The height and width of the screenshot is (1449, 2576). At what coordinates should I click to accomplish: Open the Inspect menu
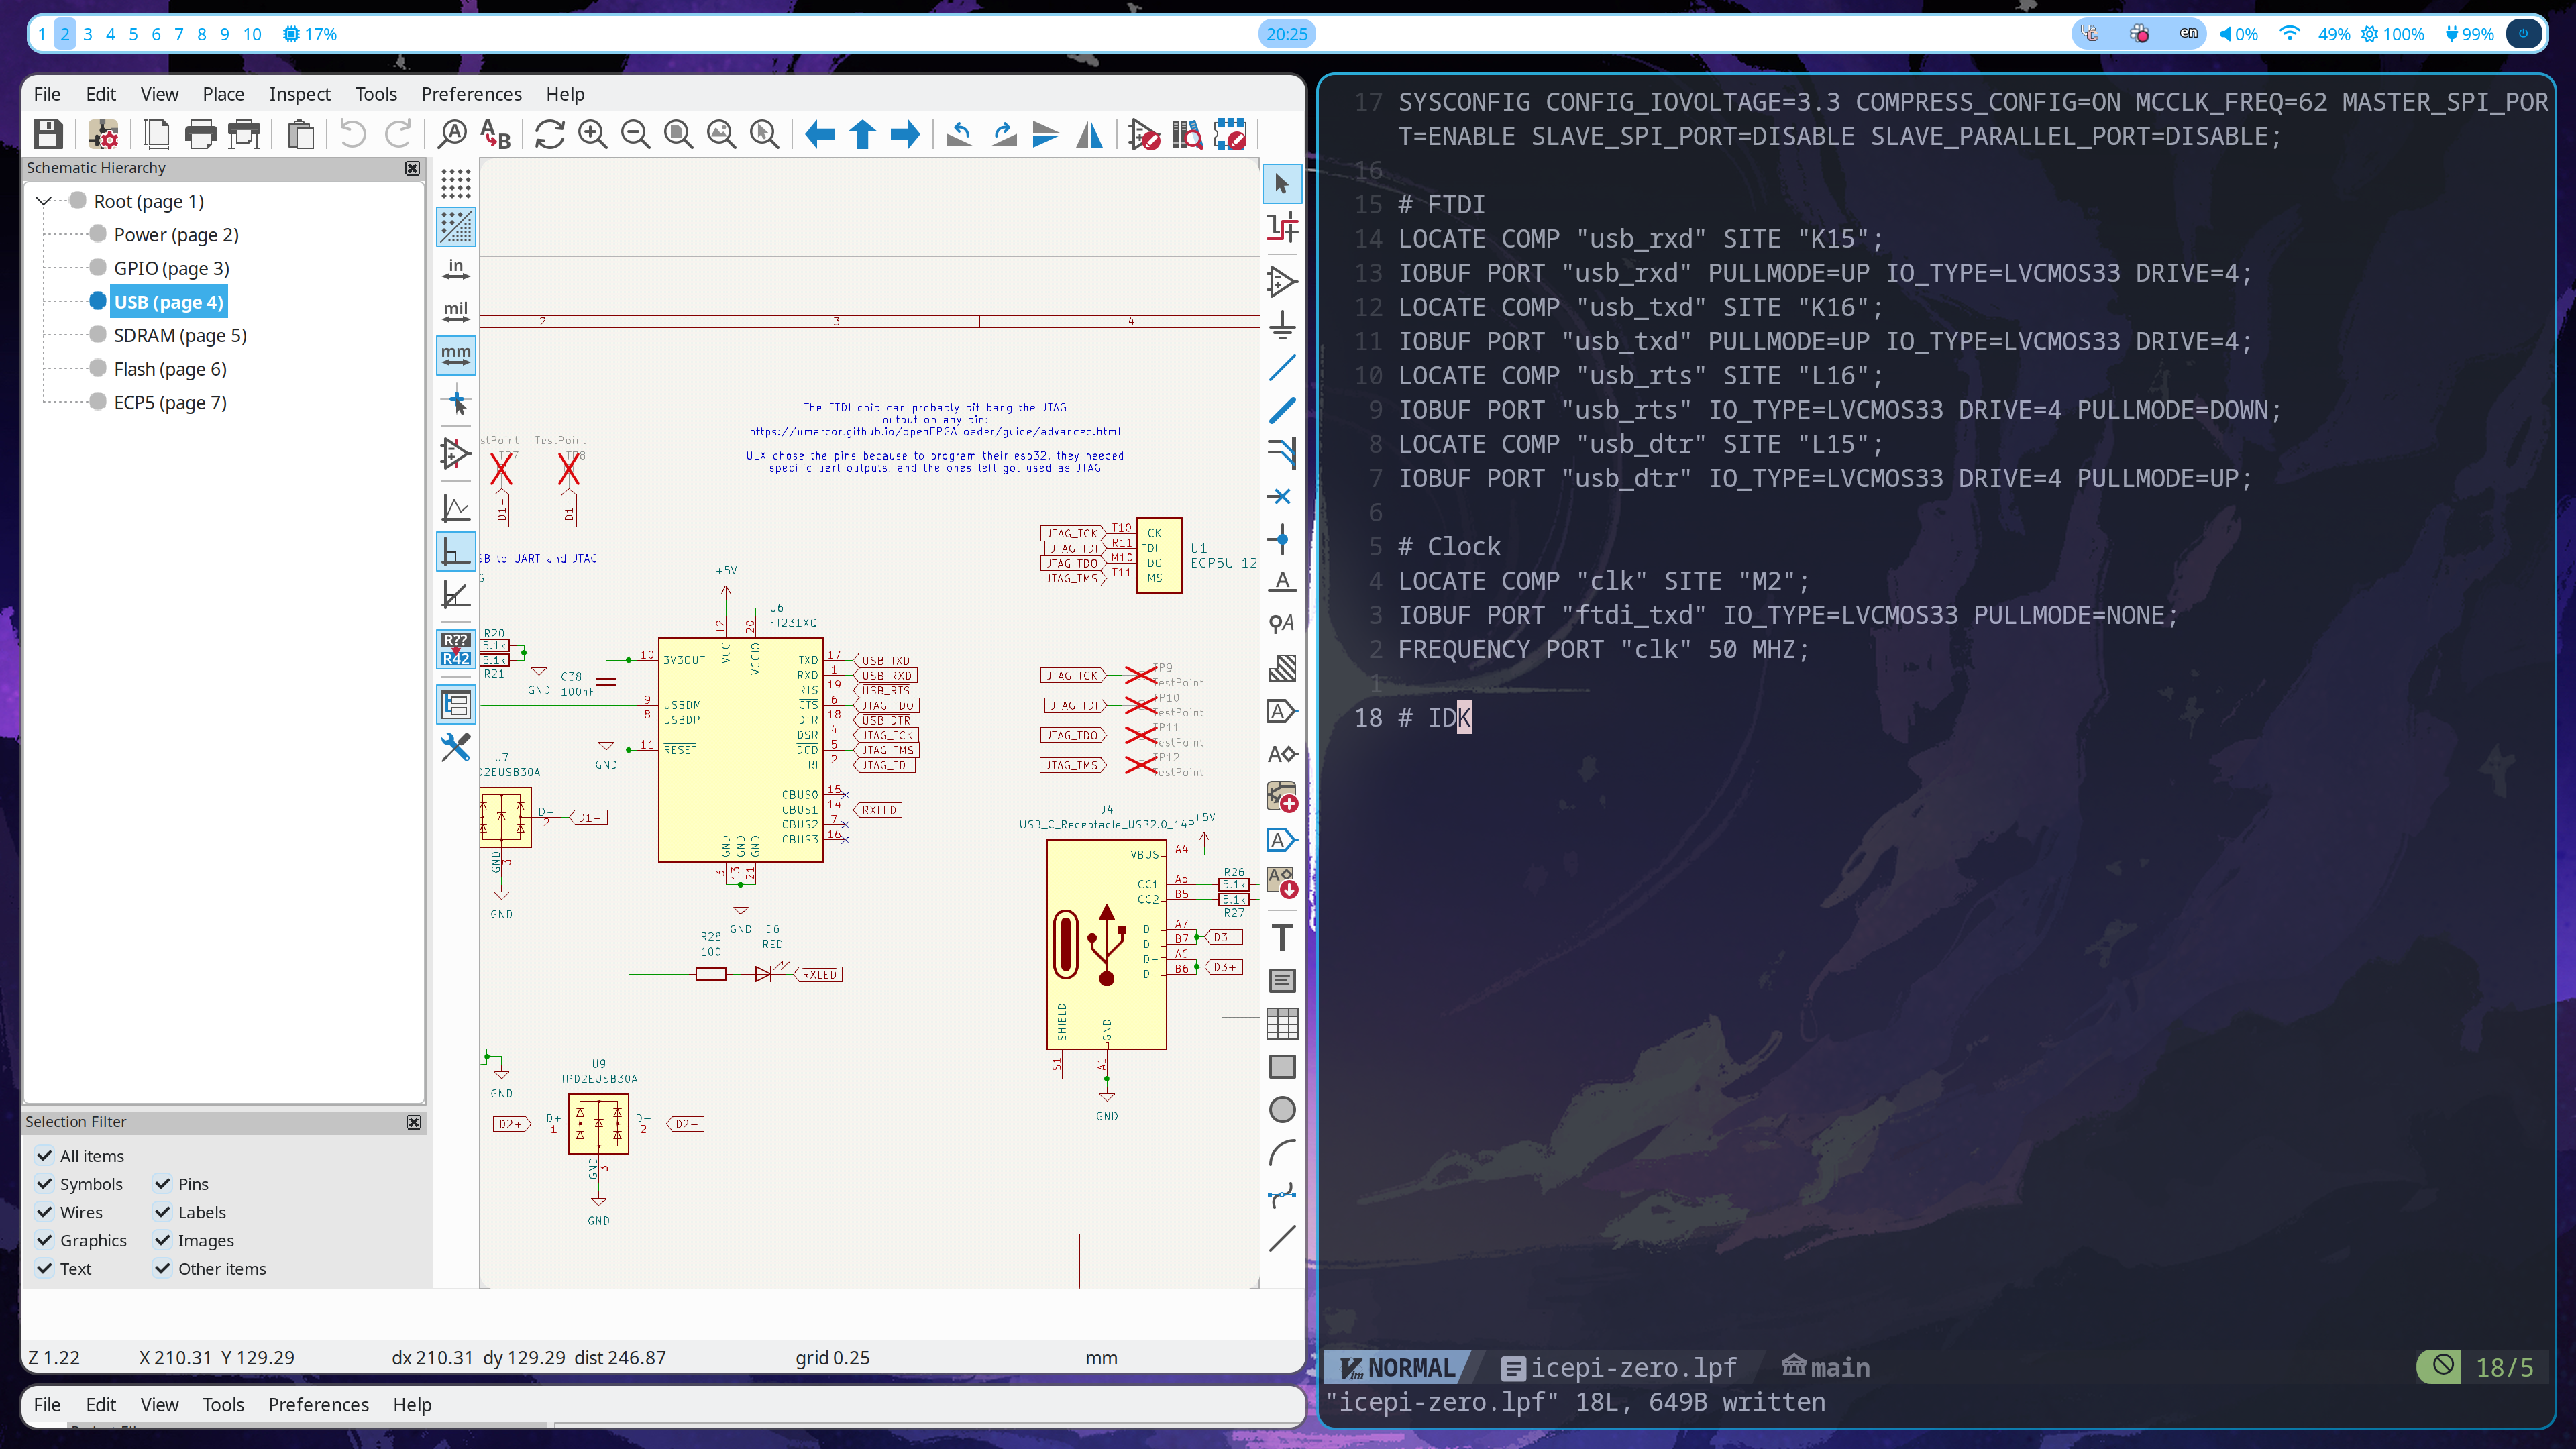pos(299,94)
